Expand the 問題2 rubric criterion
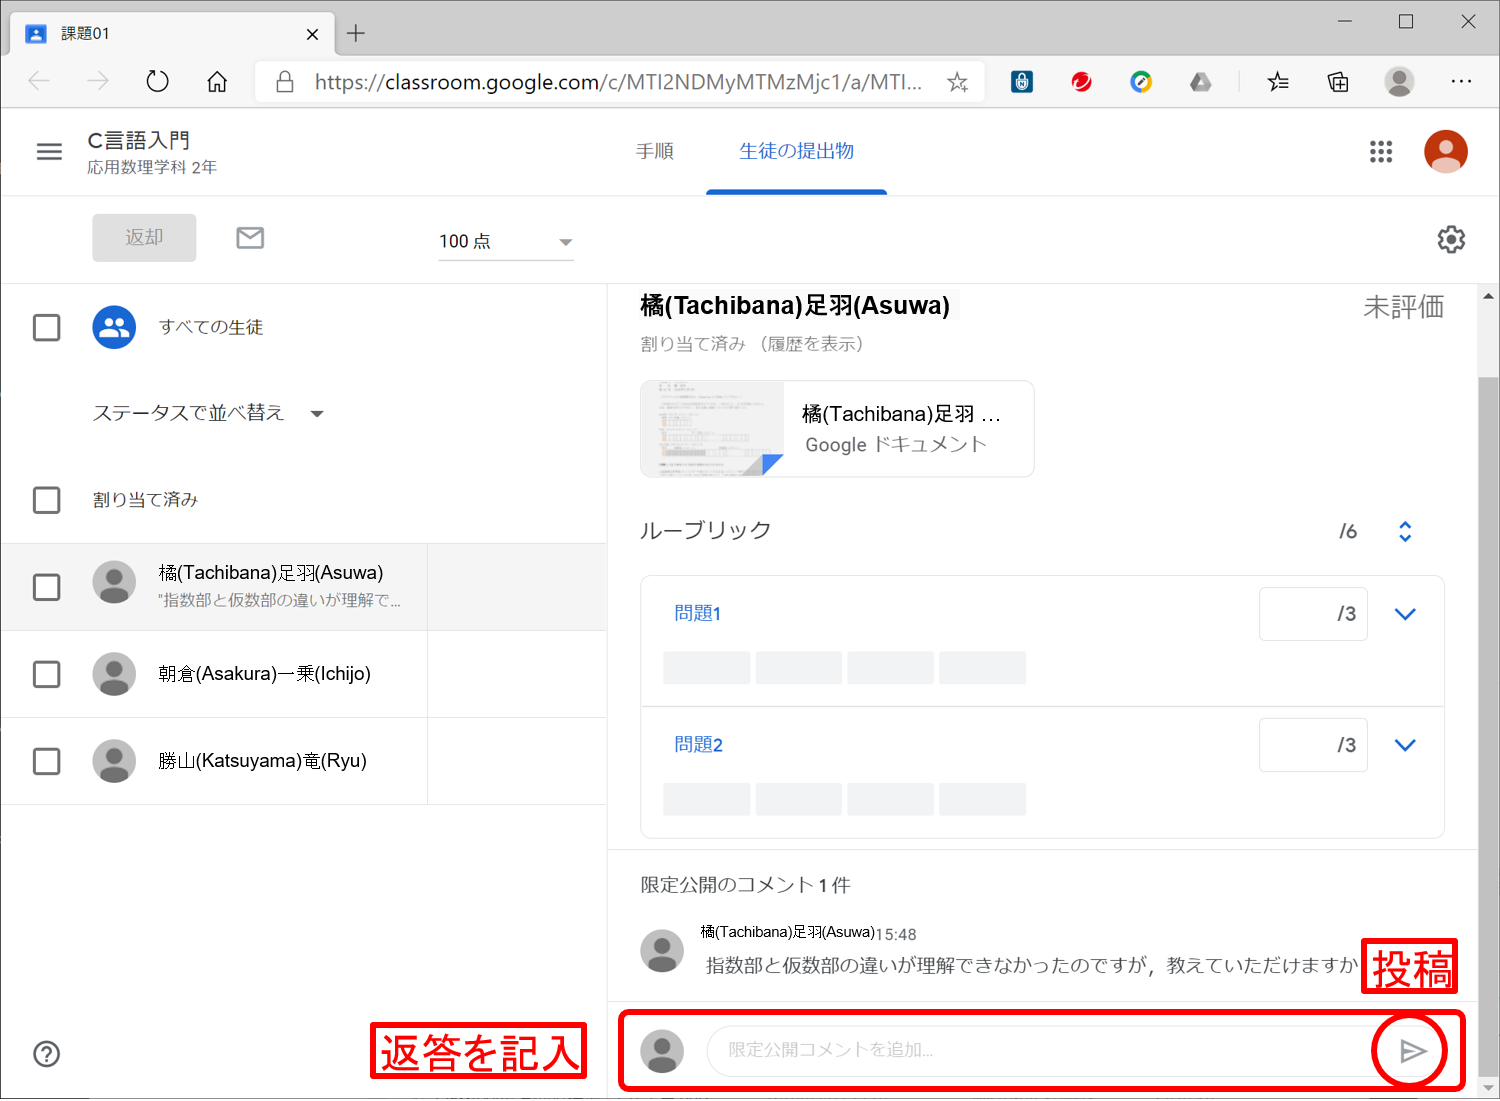This screenshot has width=1500, height=1101. click(x=1405, y=745)
